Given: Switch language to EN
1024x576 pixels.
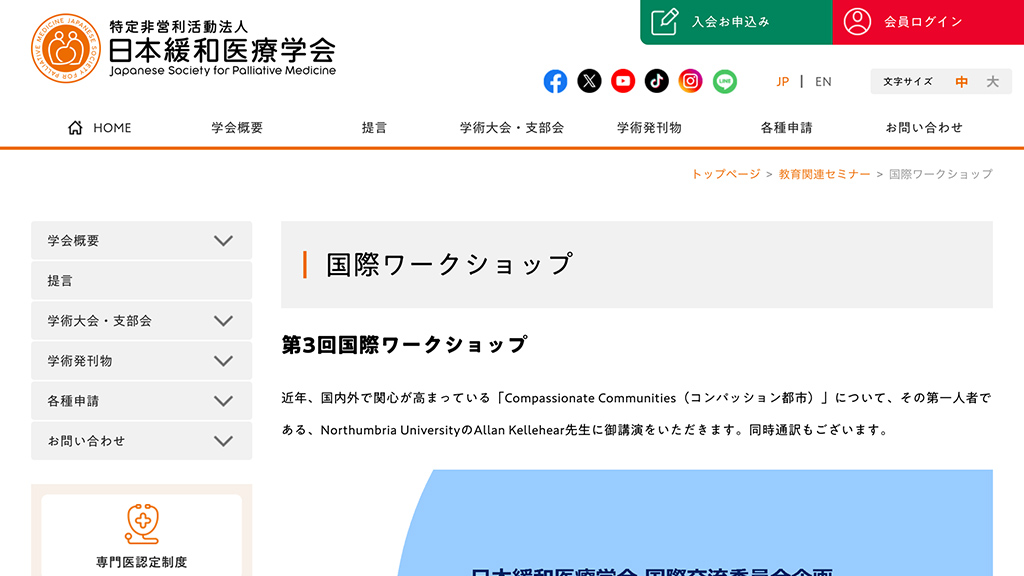Looking at the screenshot, I should pyautogui.click(x=823, y=82).
